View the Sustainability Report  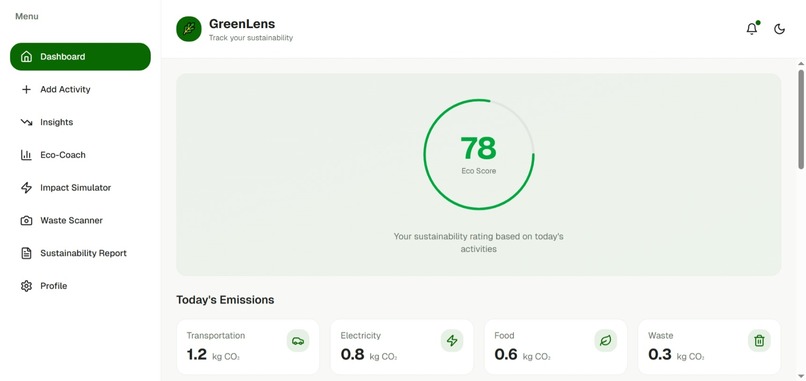pyautogui.click(x=80, y=253)
